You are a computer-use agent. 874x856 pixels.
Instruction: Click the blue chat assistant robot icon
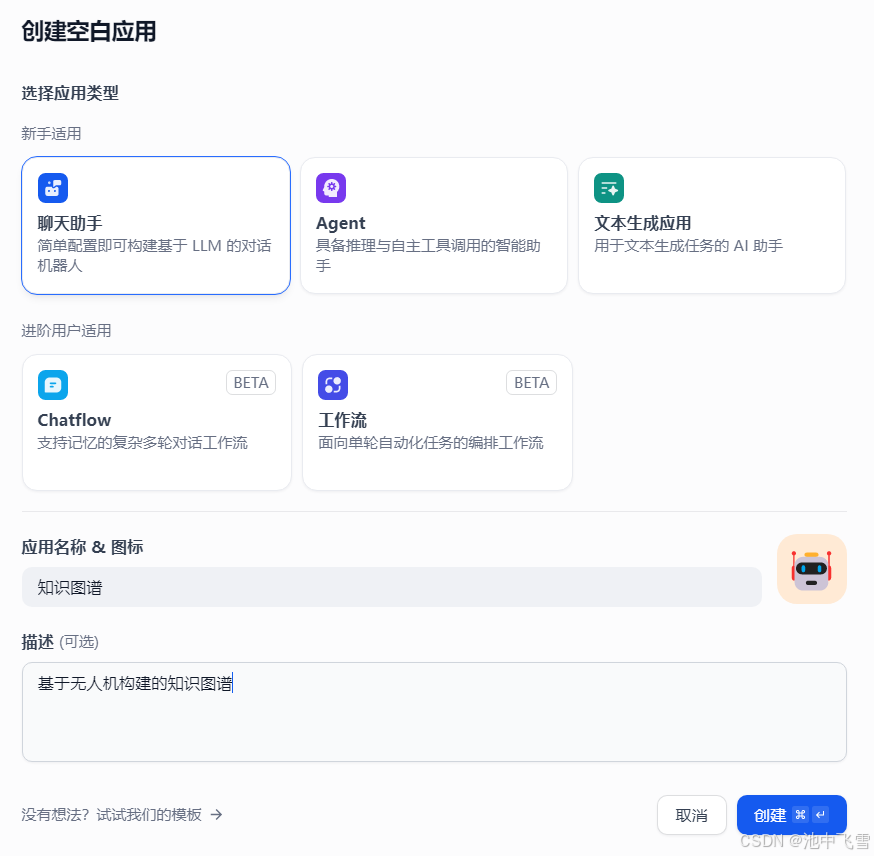[53, 188]
